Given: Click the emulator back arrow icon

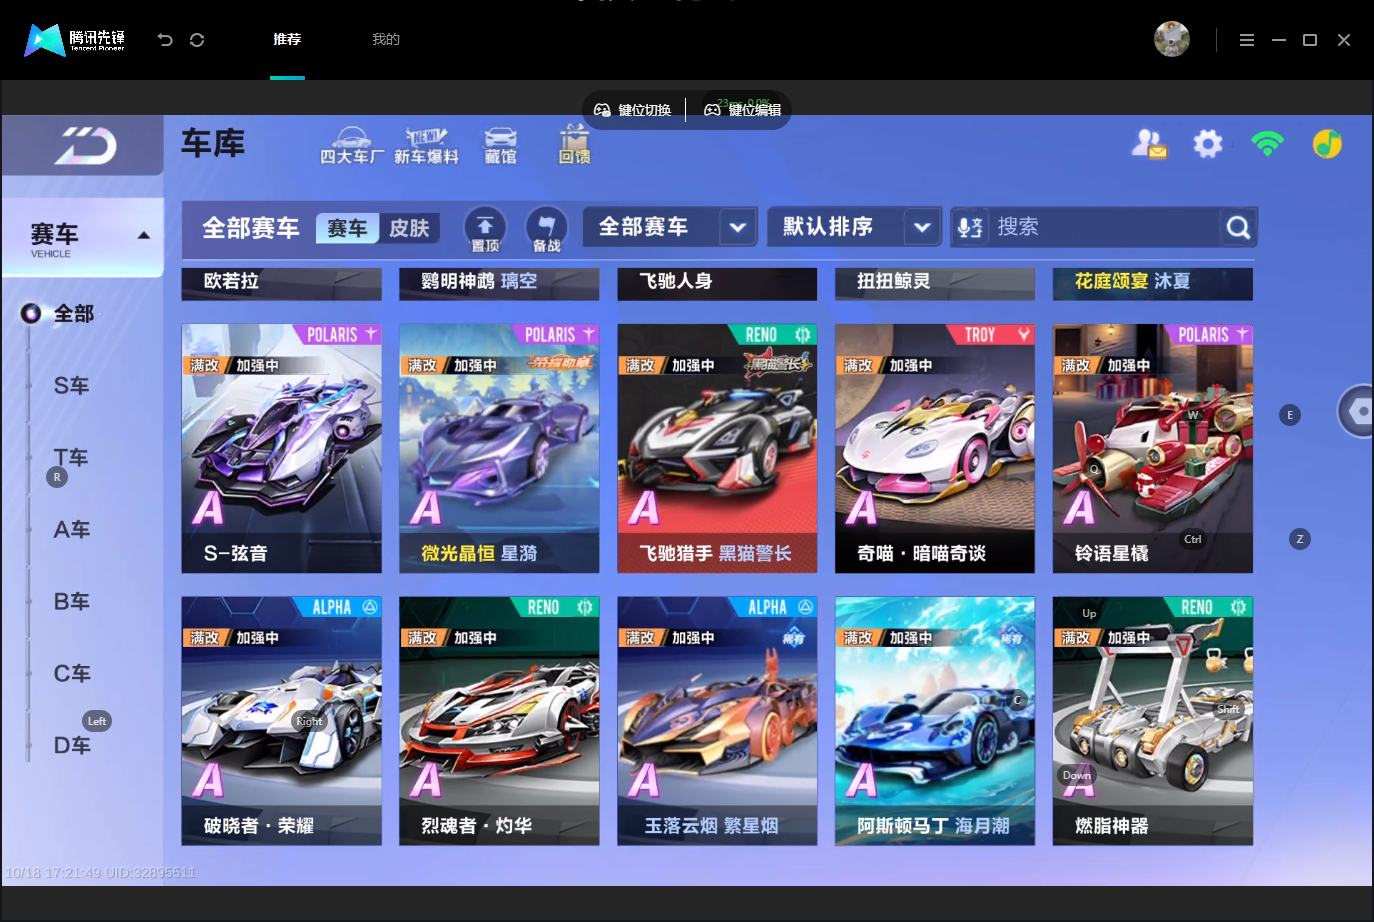Looking at the screenshot, I should click(x=165, y=40).
